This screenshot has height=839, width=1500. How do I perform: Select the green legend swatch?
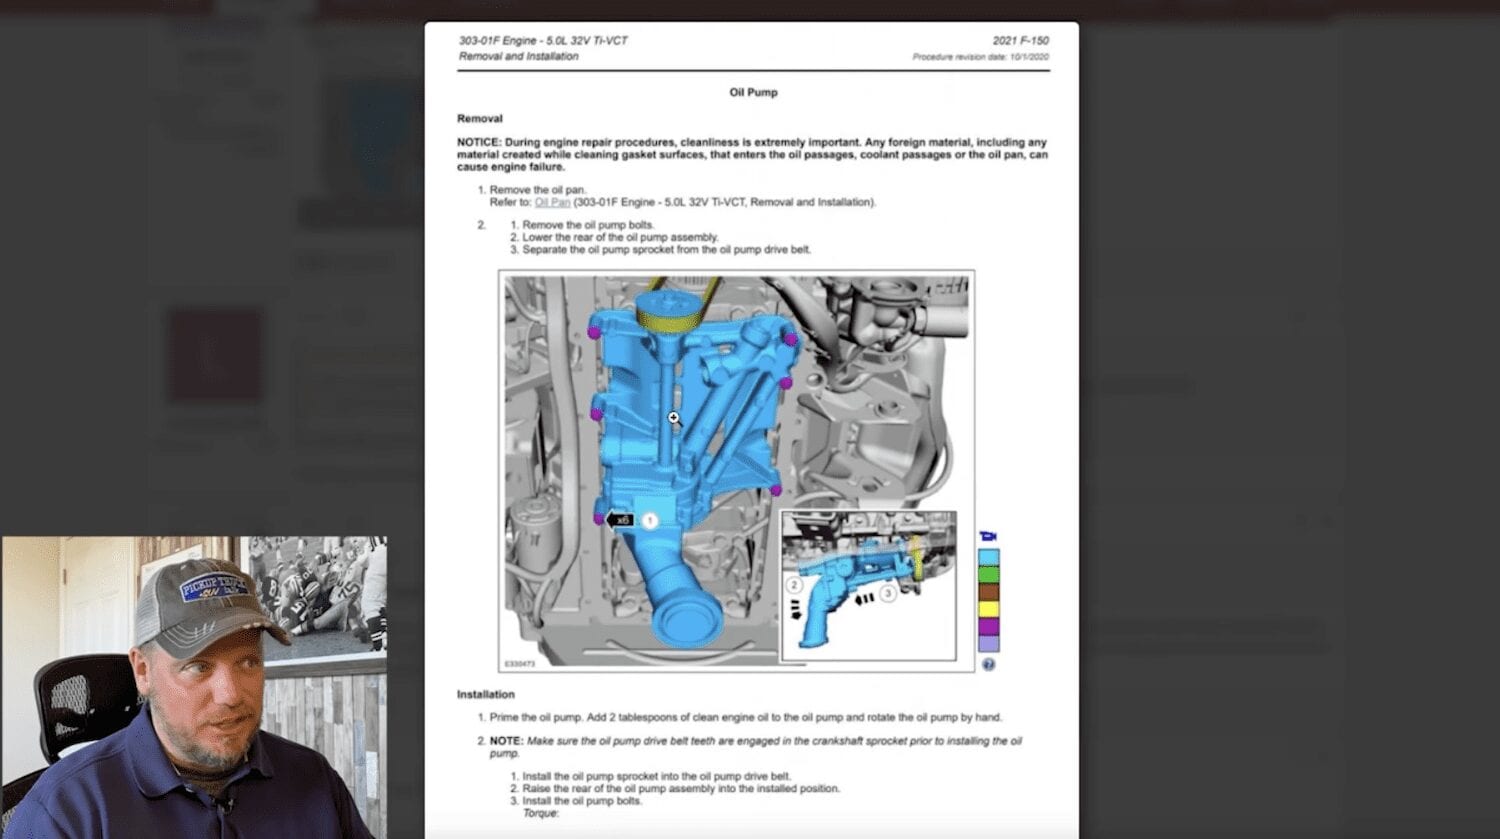point(988,574)
